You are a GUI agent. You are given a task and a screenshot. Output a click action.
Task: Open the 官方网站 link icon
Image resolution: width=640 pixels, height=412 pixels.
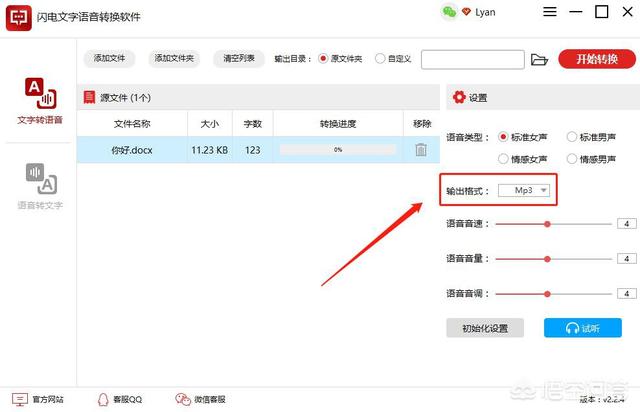pos(19,398)
